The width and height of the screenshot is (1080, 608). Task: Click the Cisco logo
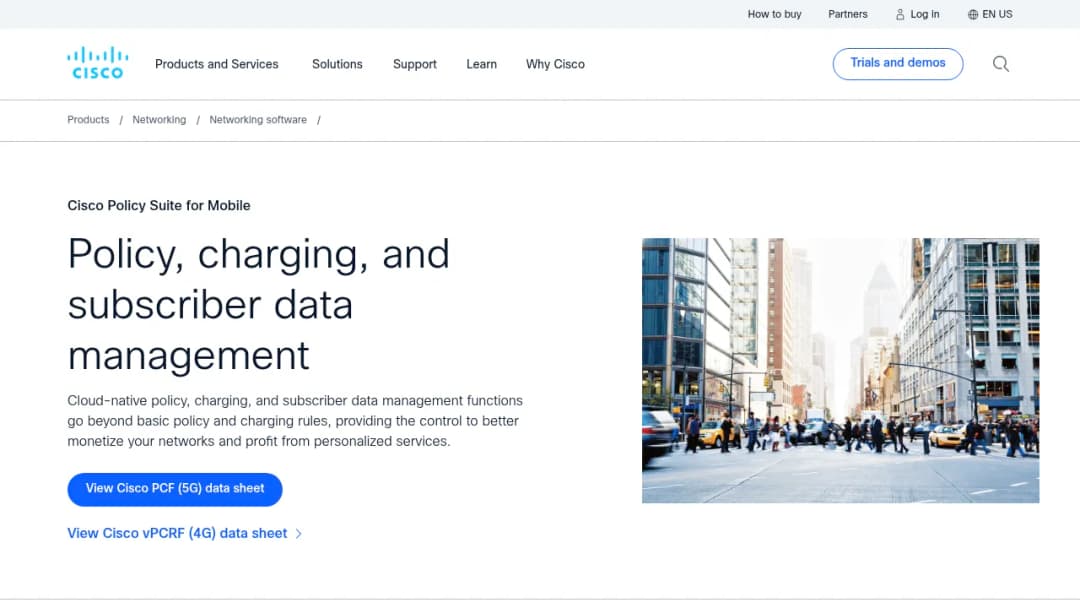click(97, 63)
